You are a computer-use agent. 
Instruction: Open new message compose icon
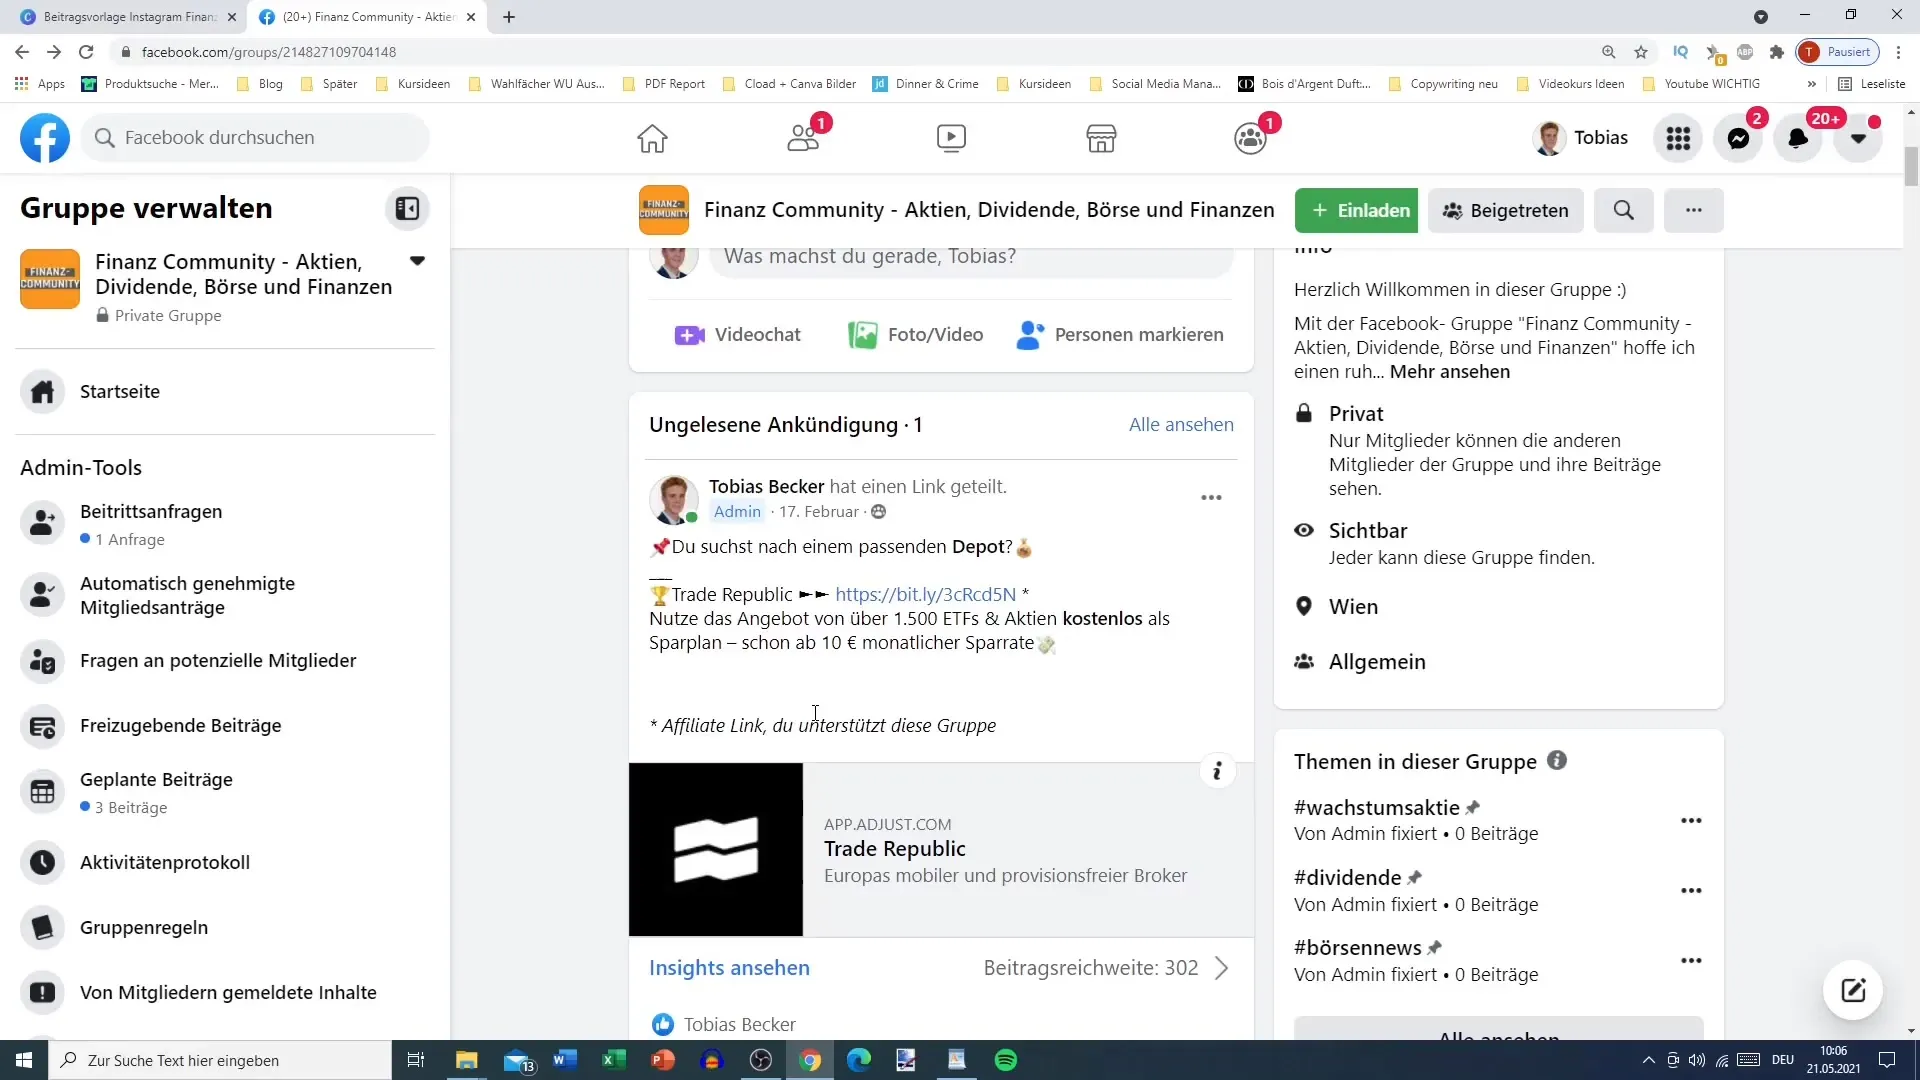pyautogui.click(x=1853, y=990)
